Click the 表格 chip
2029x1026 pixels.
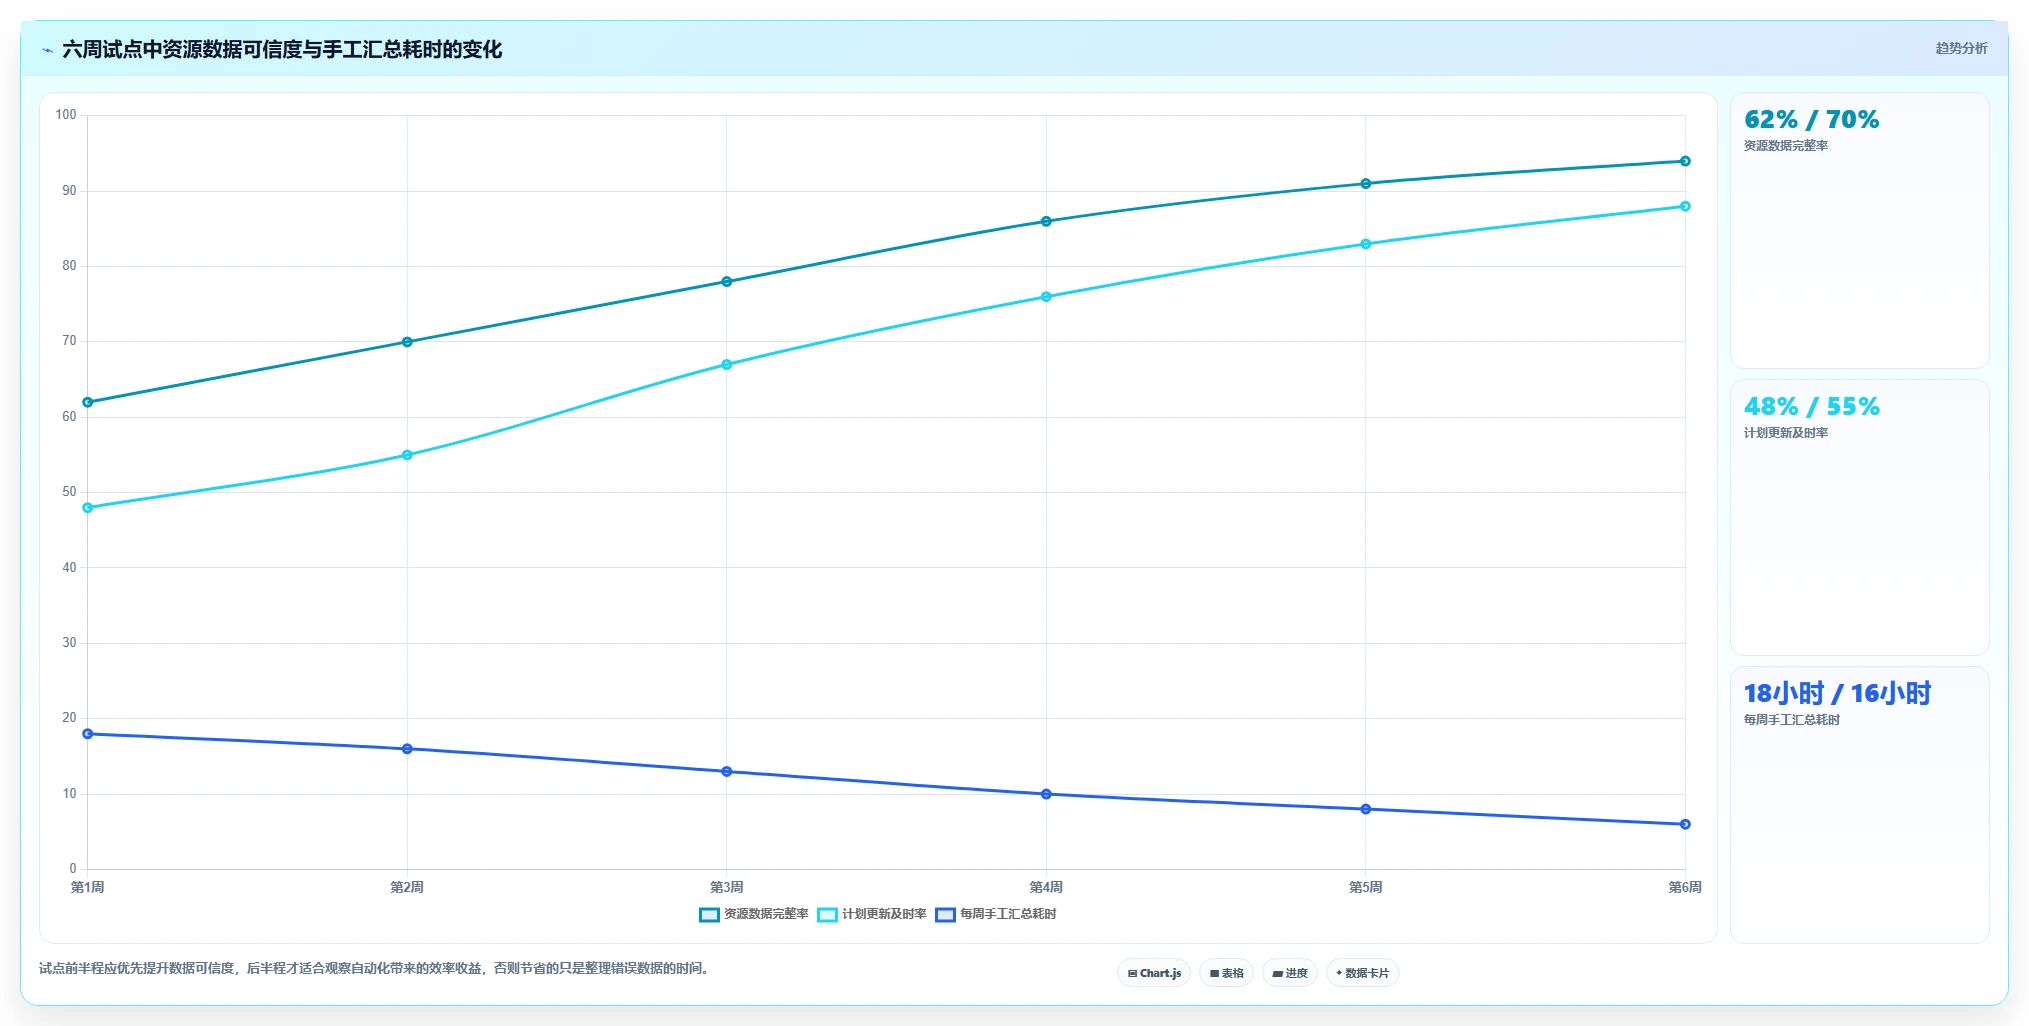pos(1226,973)
